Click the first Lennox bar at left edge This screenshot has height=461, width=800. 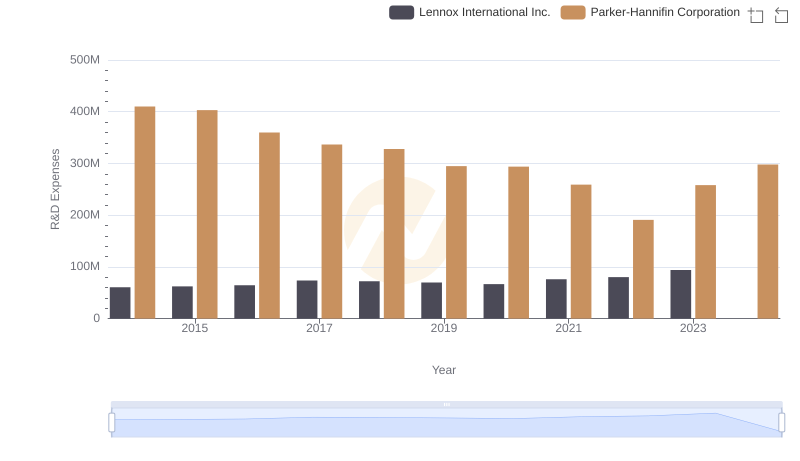point(120,303)
